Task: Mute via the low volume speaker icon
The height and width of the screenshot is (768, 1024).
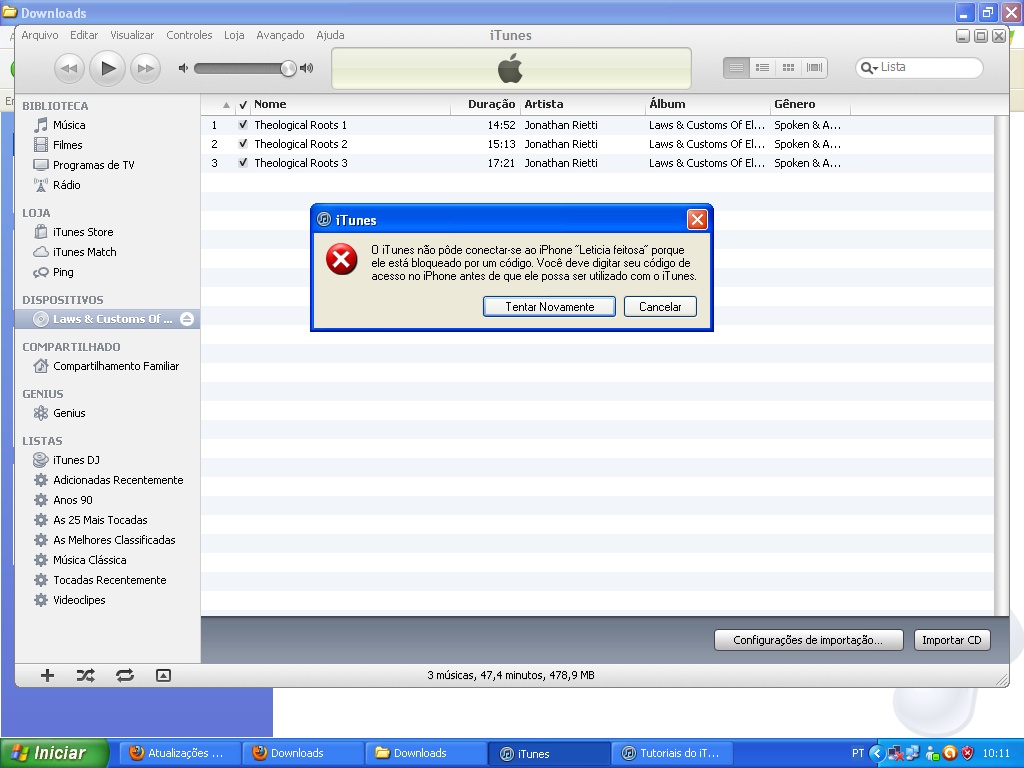Action: tap(184, 68)
